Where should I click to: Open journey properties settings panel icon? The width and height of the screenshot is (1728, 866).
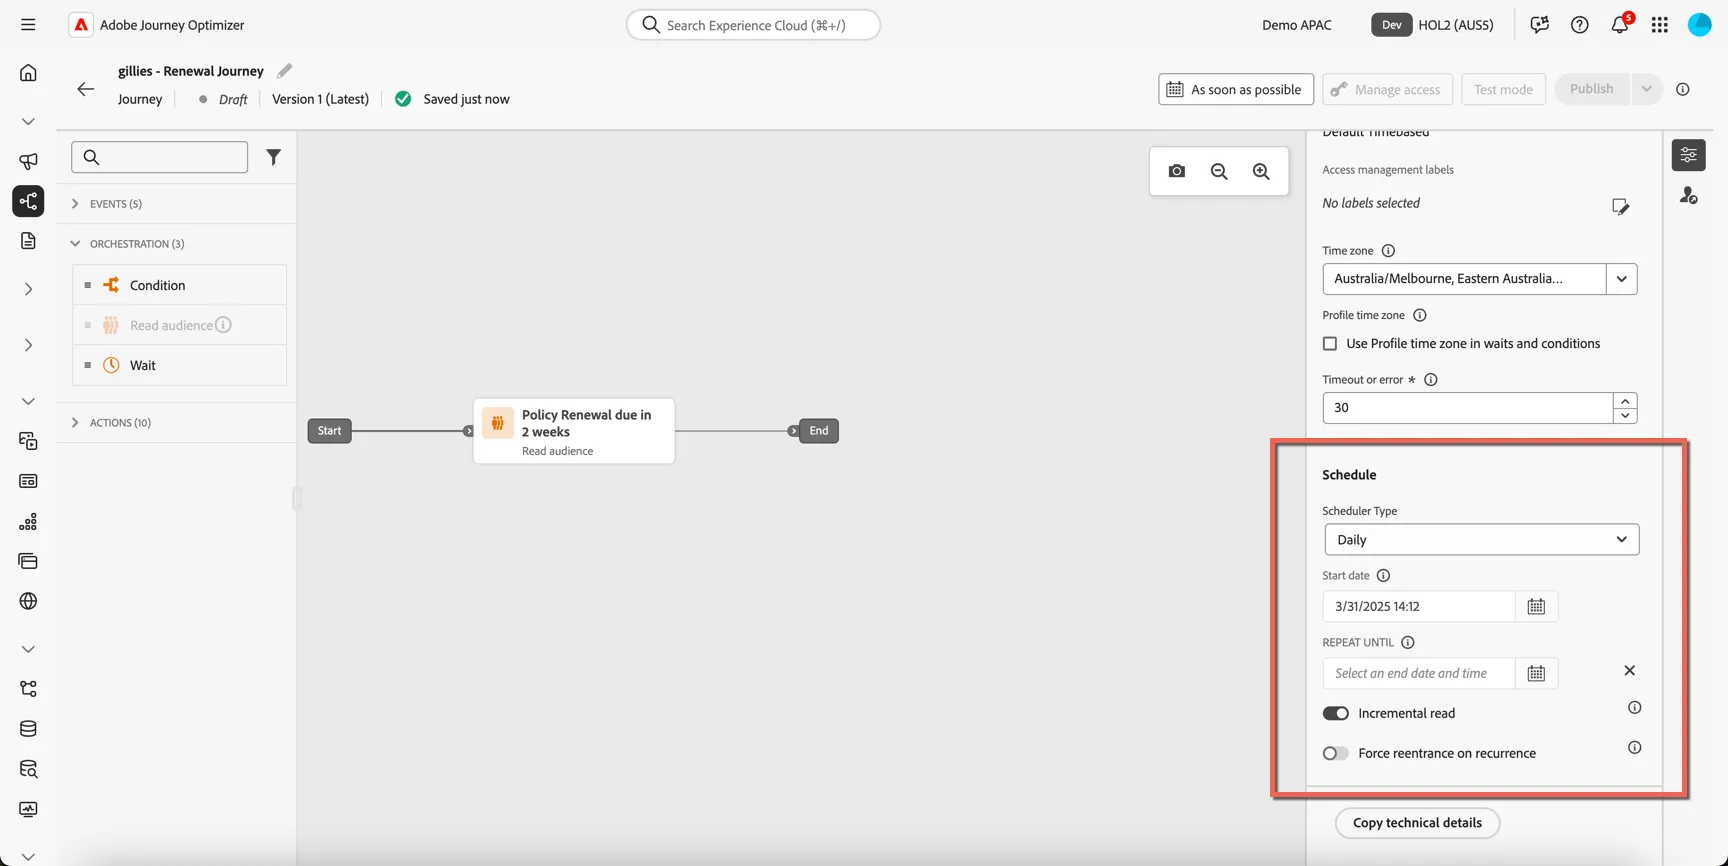point(1689,155)
